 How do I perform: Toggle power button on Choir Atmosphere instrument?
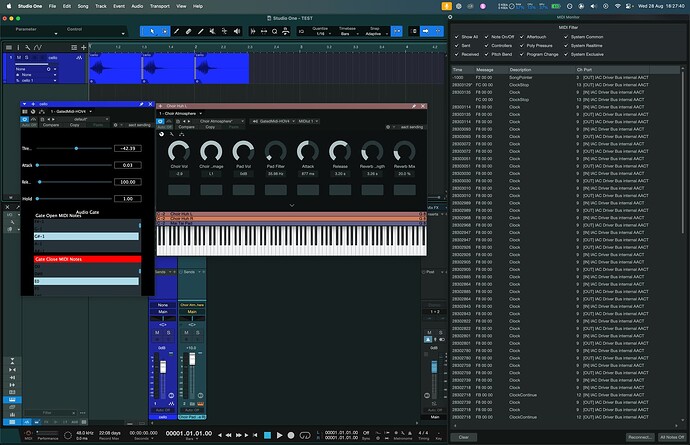[x=161, y=121]
